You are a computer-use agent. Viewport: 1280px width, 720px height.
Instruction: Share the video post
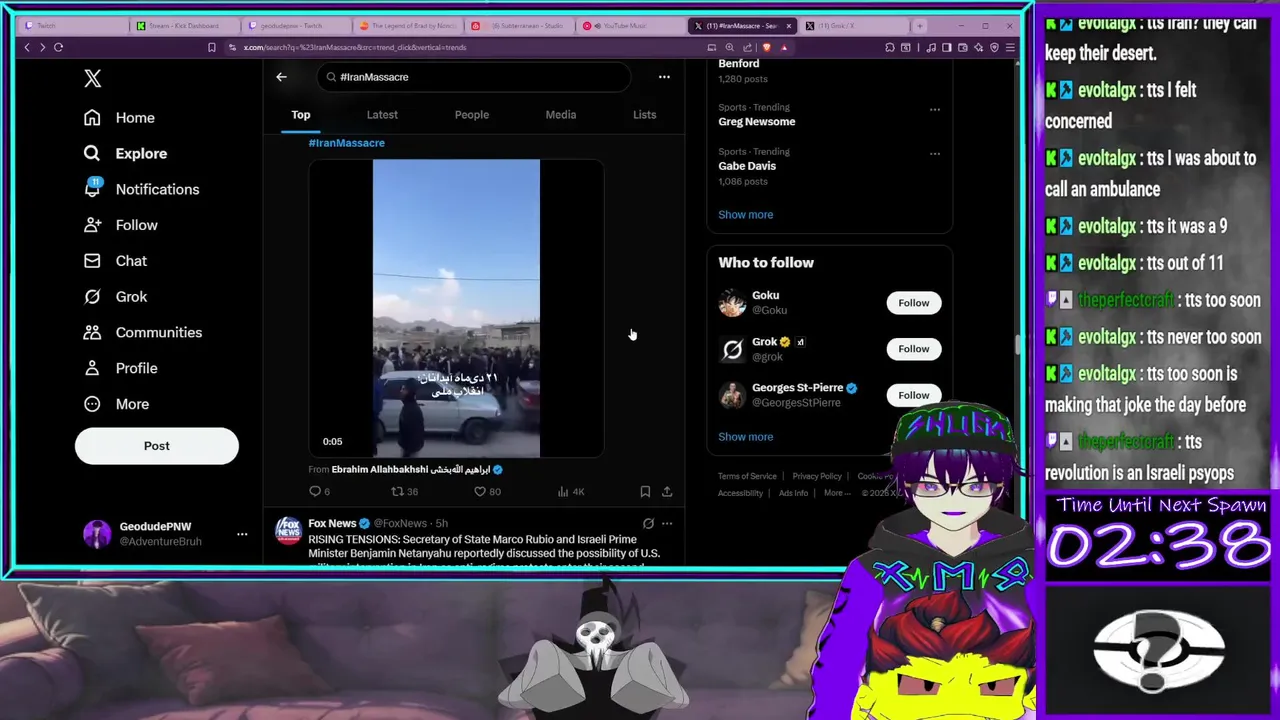[x=667, y=491]
